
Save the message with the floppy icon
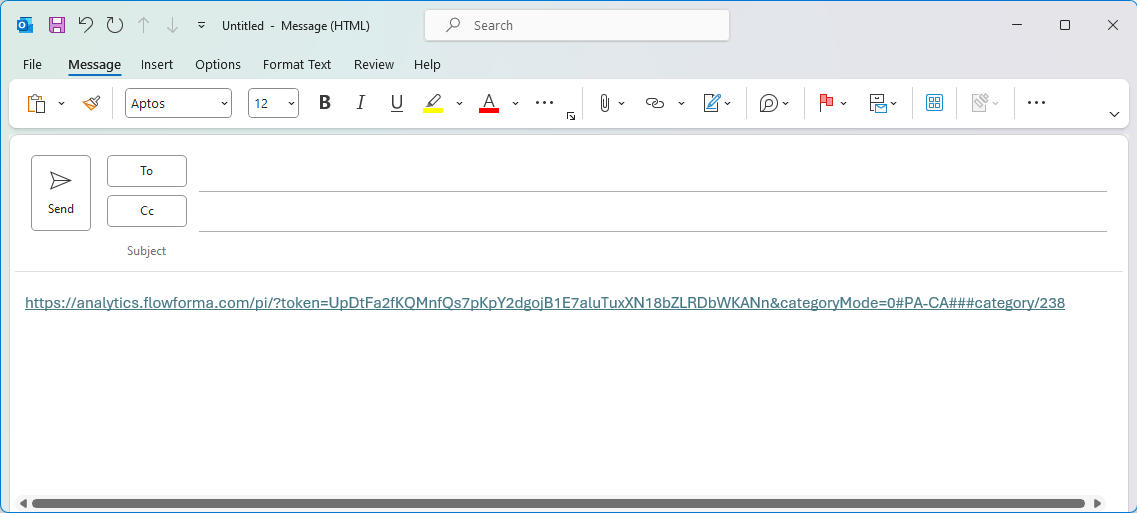57,25
